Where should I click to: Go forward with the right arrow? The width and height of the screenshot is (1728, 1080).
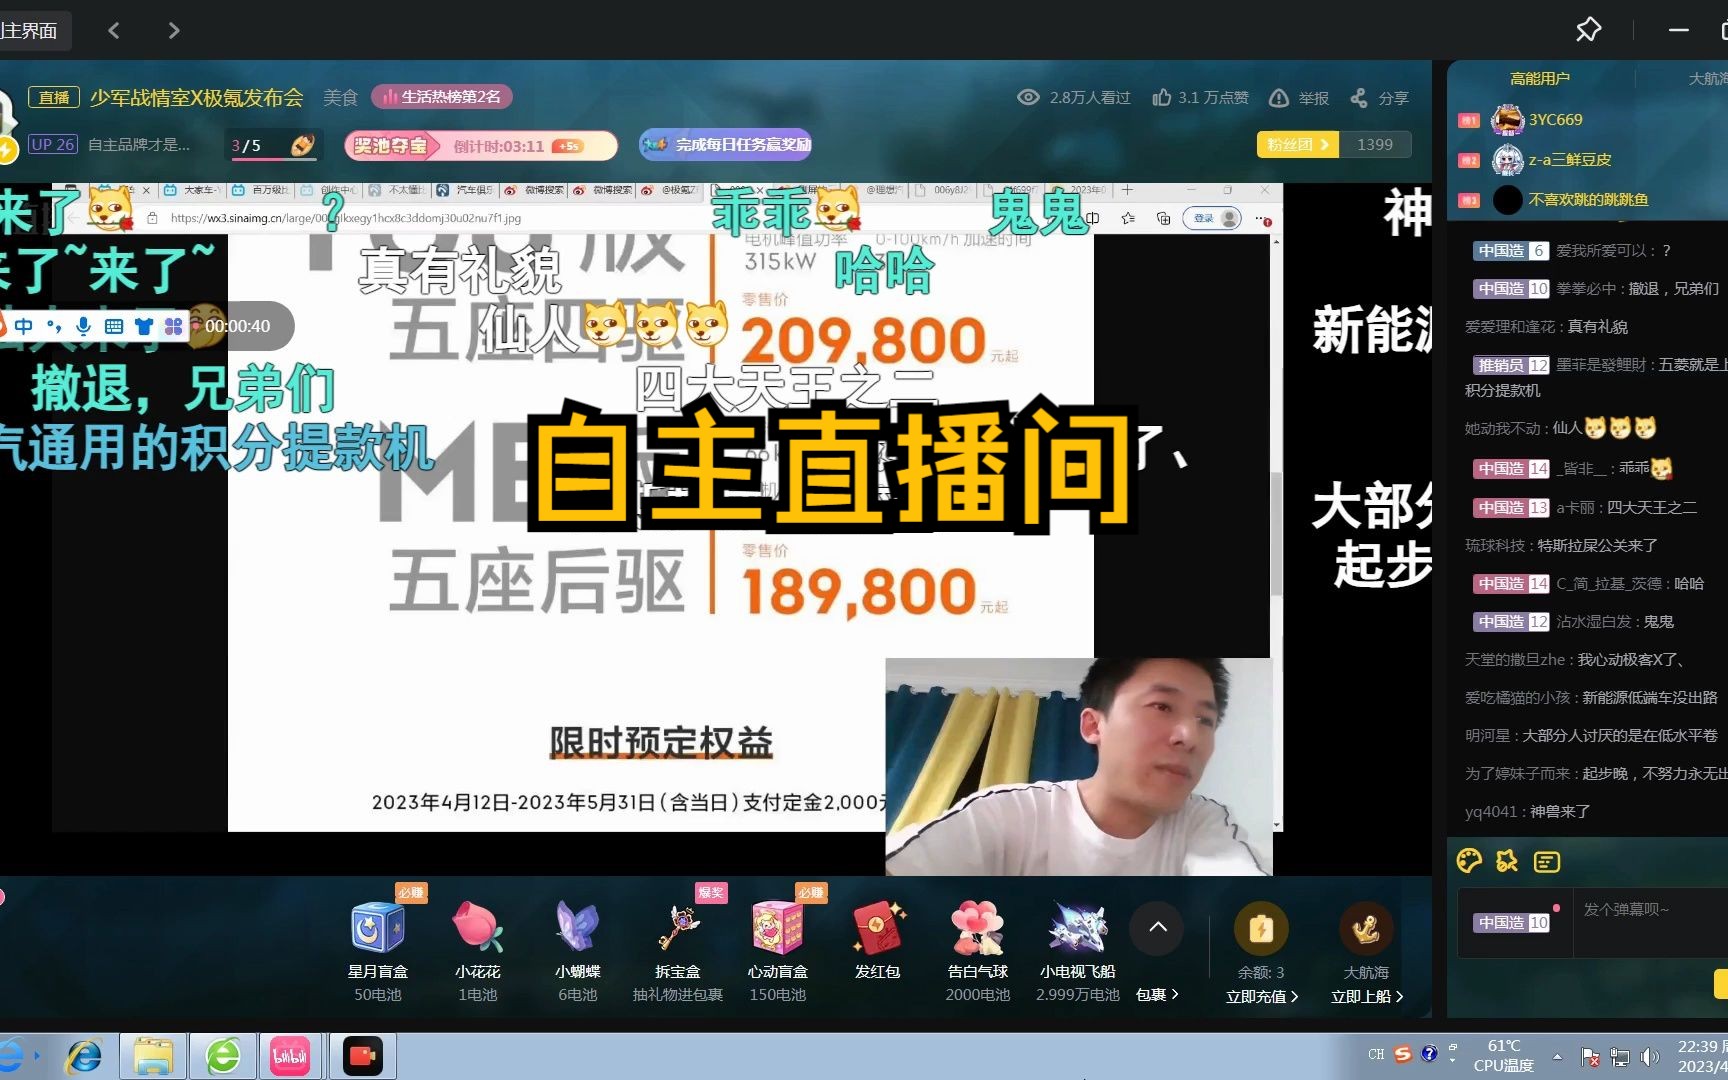[174, 31]
